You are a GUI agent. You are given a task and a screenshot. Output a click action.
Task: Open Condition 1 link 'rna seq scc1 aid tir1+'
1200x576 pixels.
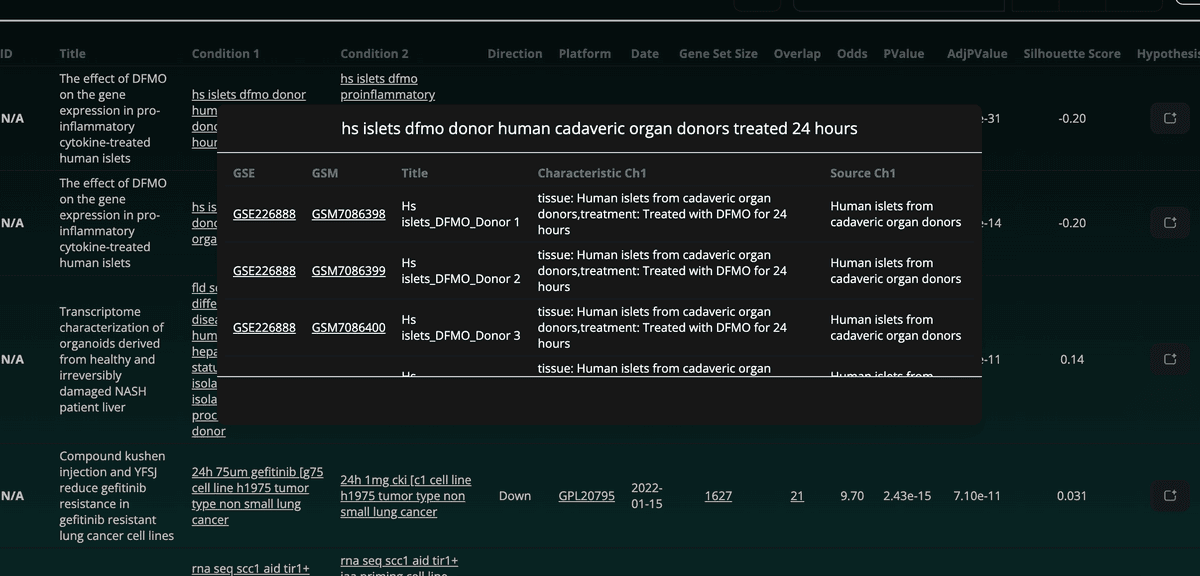pyautogui.click(x=251, y=569)
